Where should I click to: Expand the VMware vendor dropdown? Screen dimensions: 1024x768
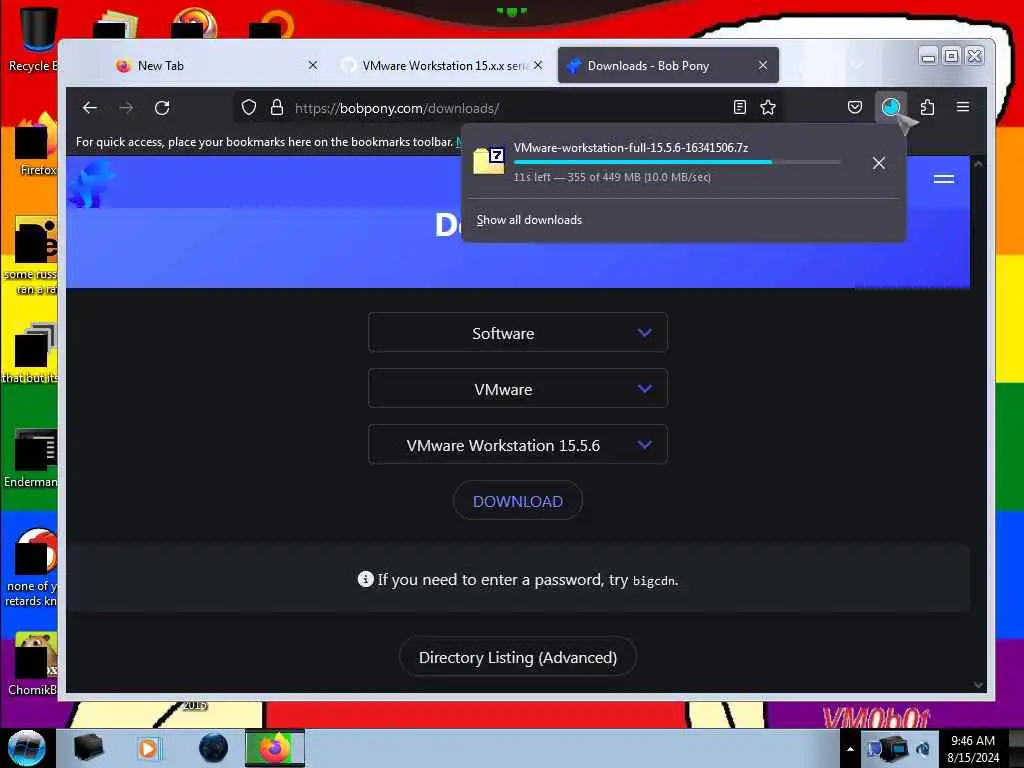point(518,389)
